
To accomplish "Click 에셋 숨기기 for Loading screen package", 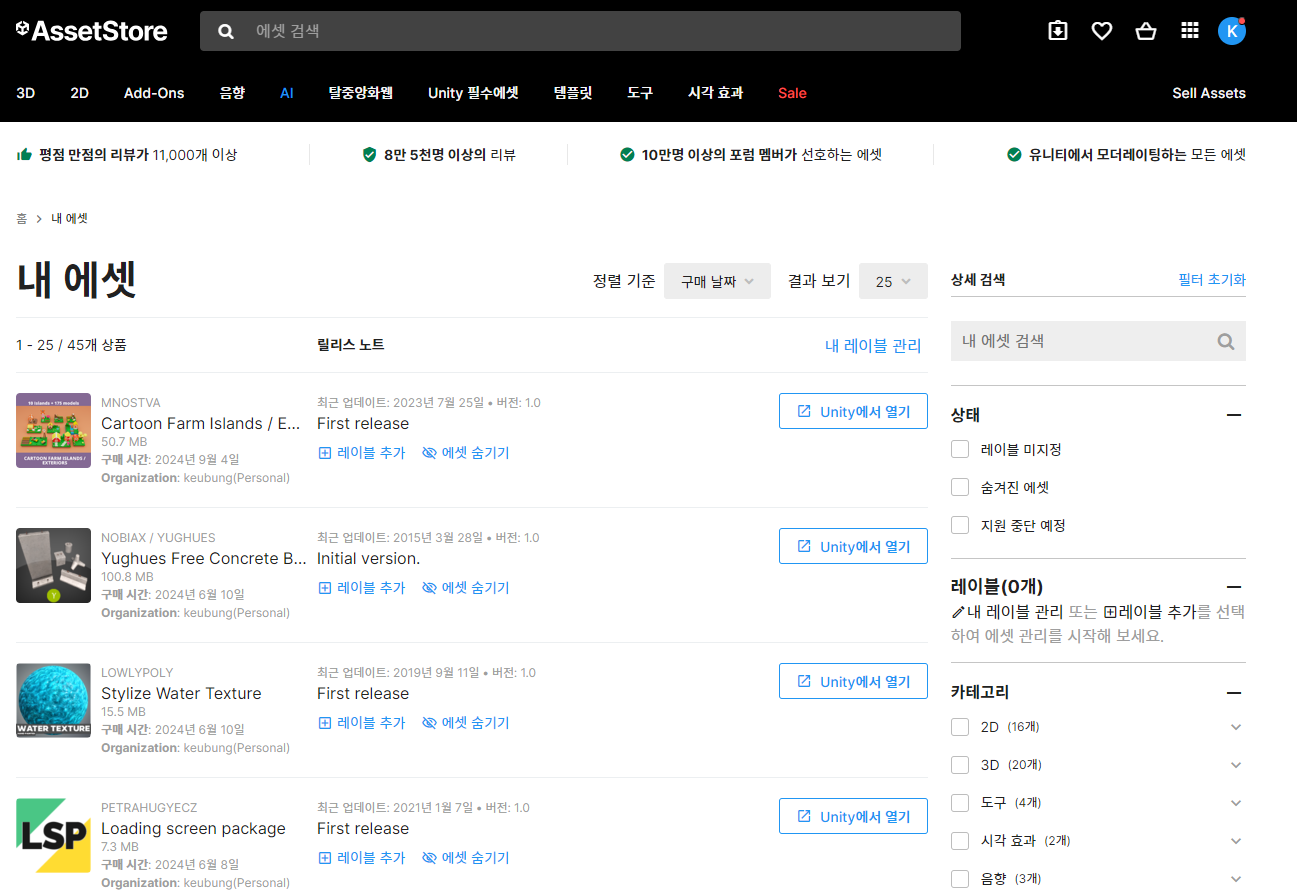I will coord(466,858).
